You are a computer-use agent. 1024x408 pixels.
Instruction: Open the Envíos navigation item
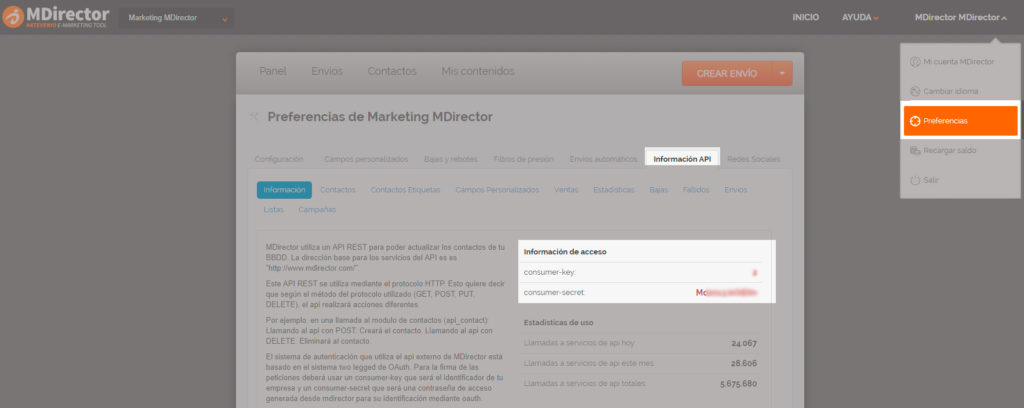(327, 71)
